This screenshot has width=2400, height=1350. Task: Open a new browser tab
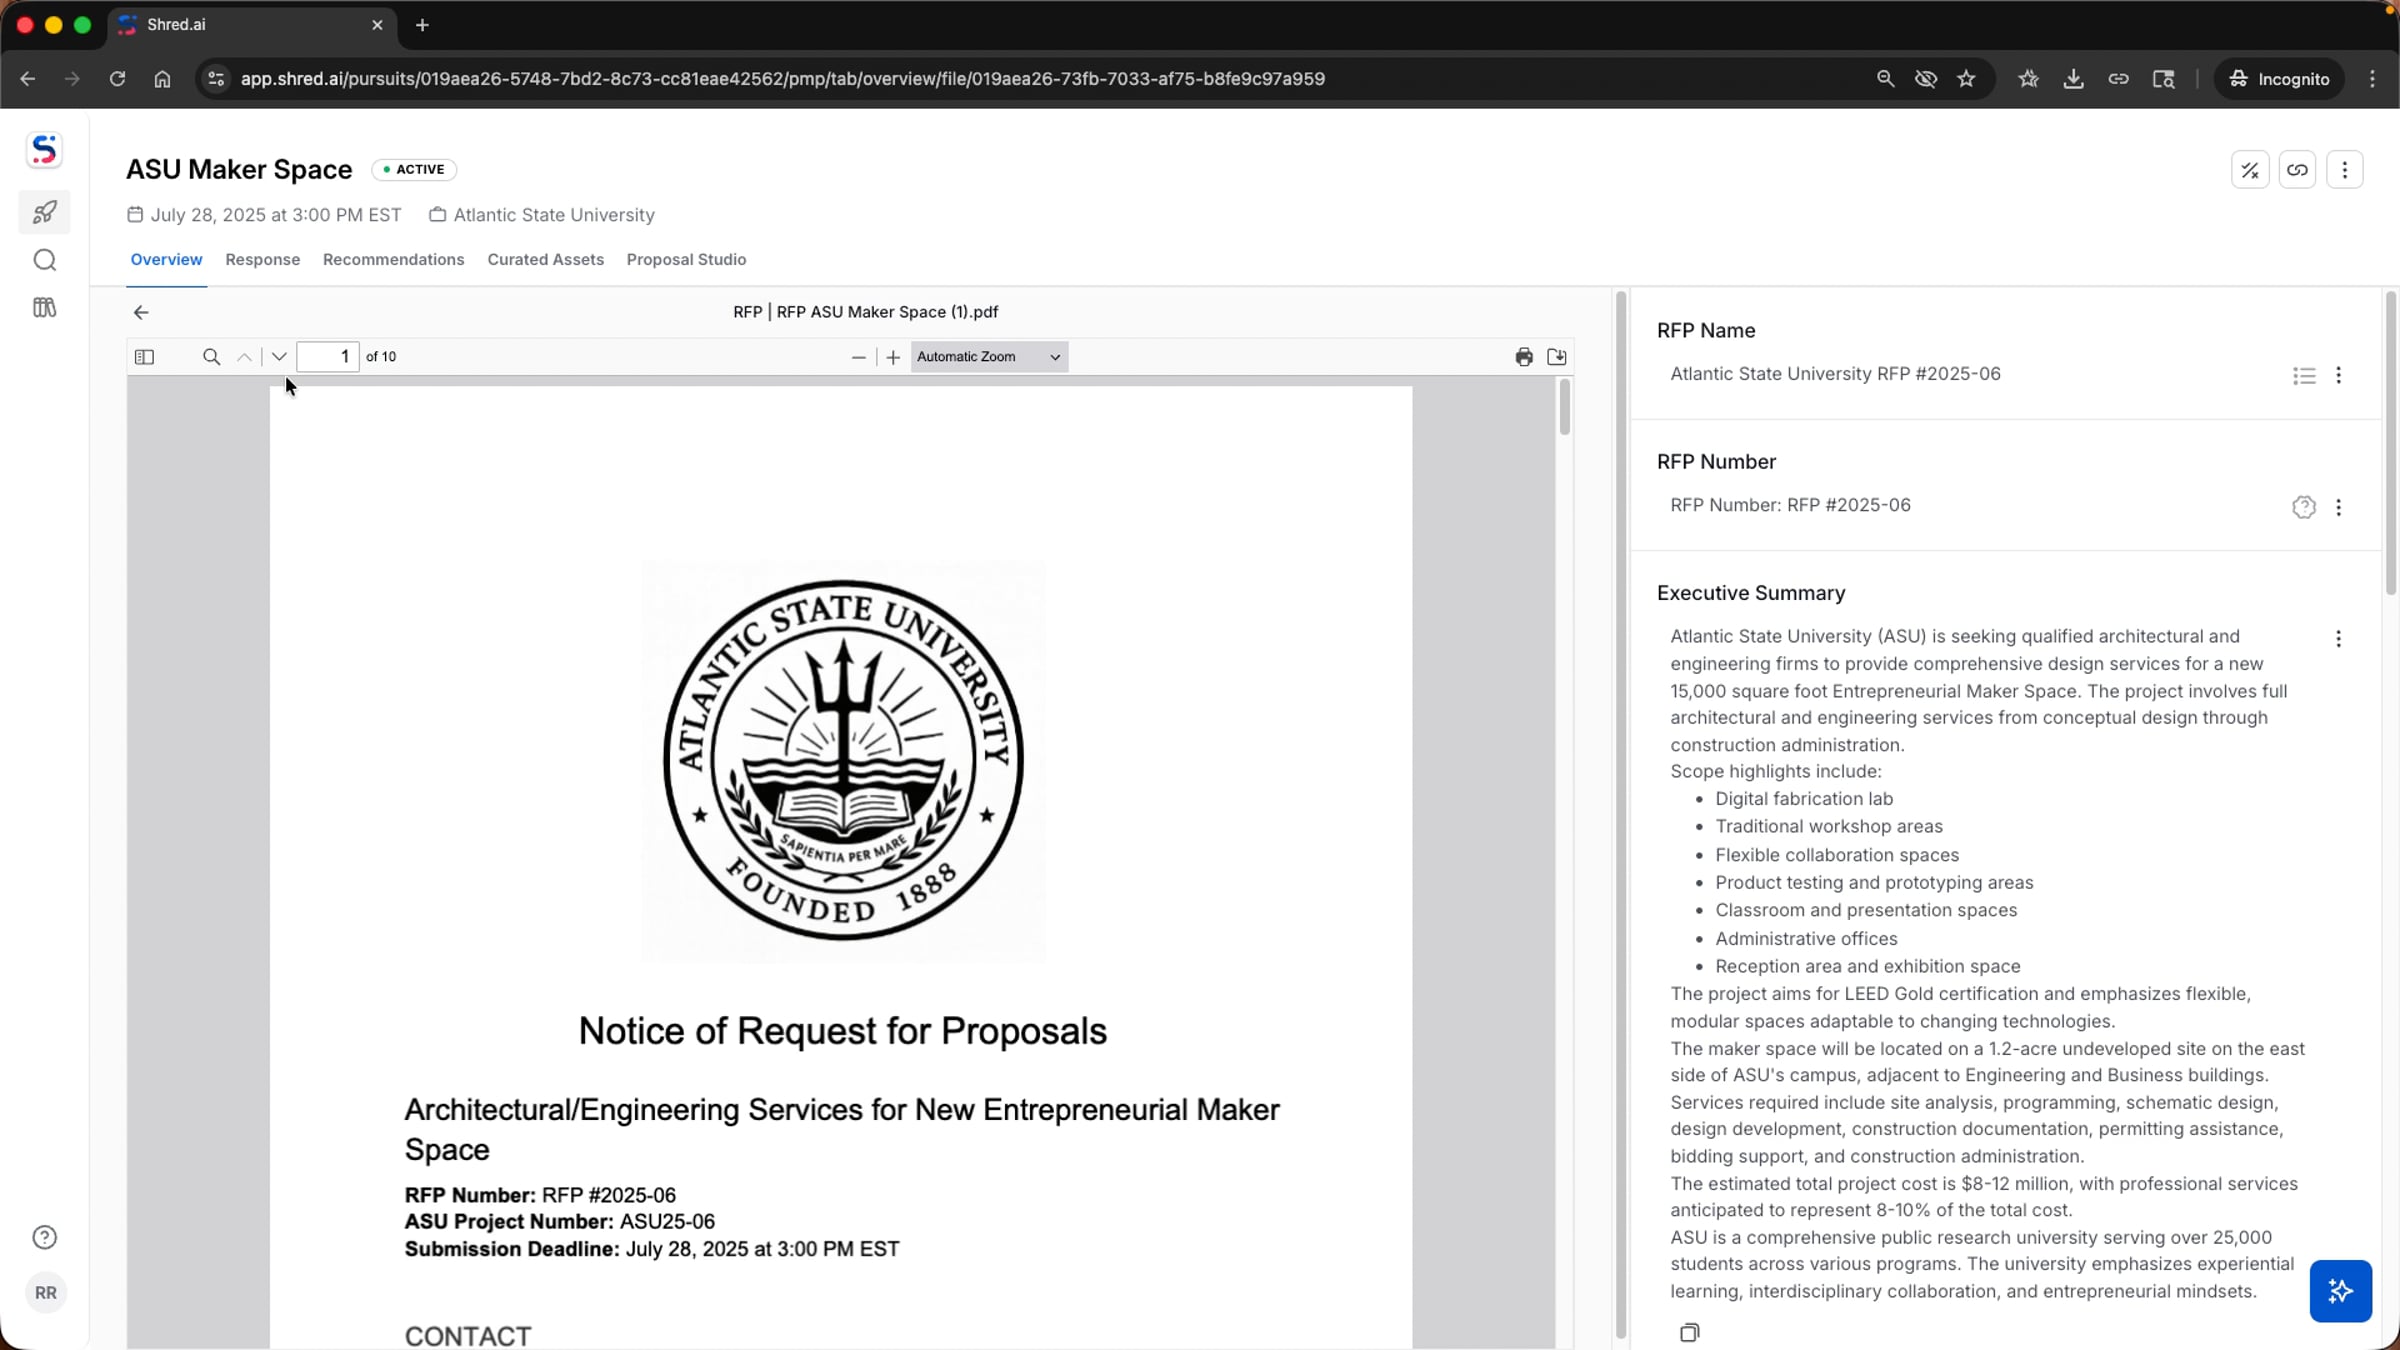pyautogui.click(x=422, y=25)
